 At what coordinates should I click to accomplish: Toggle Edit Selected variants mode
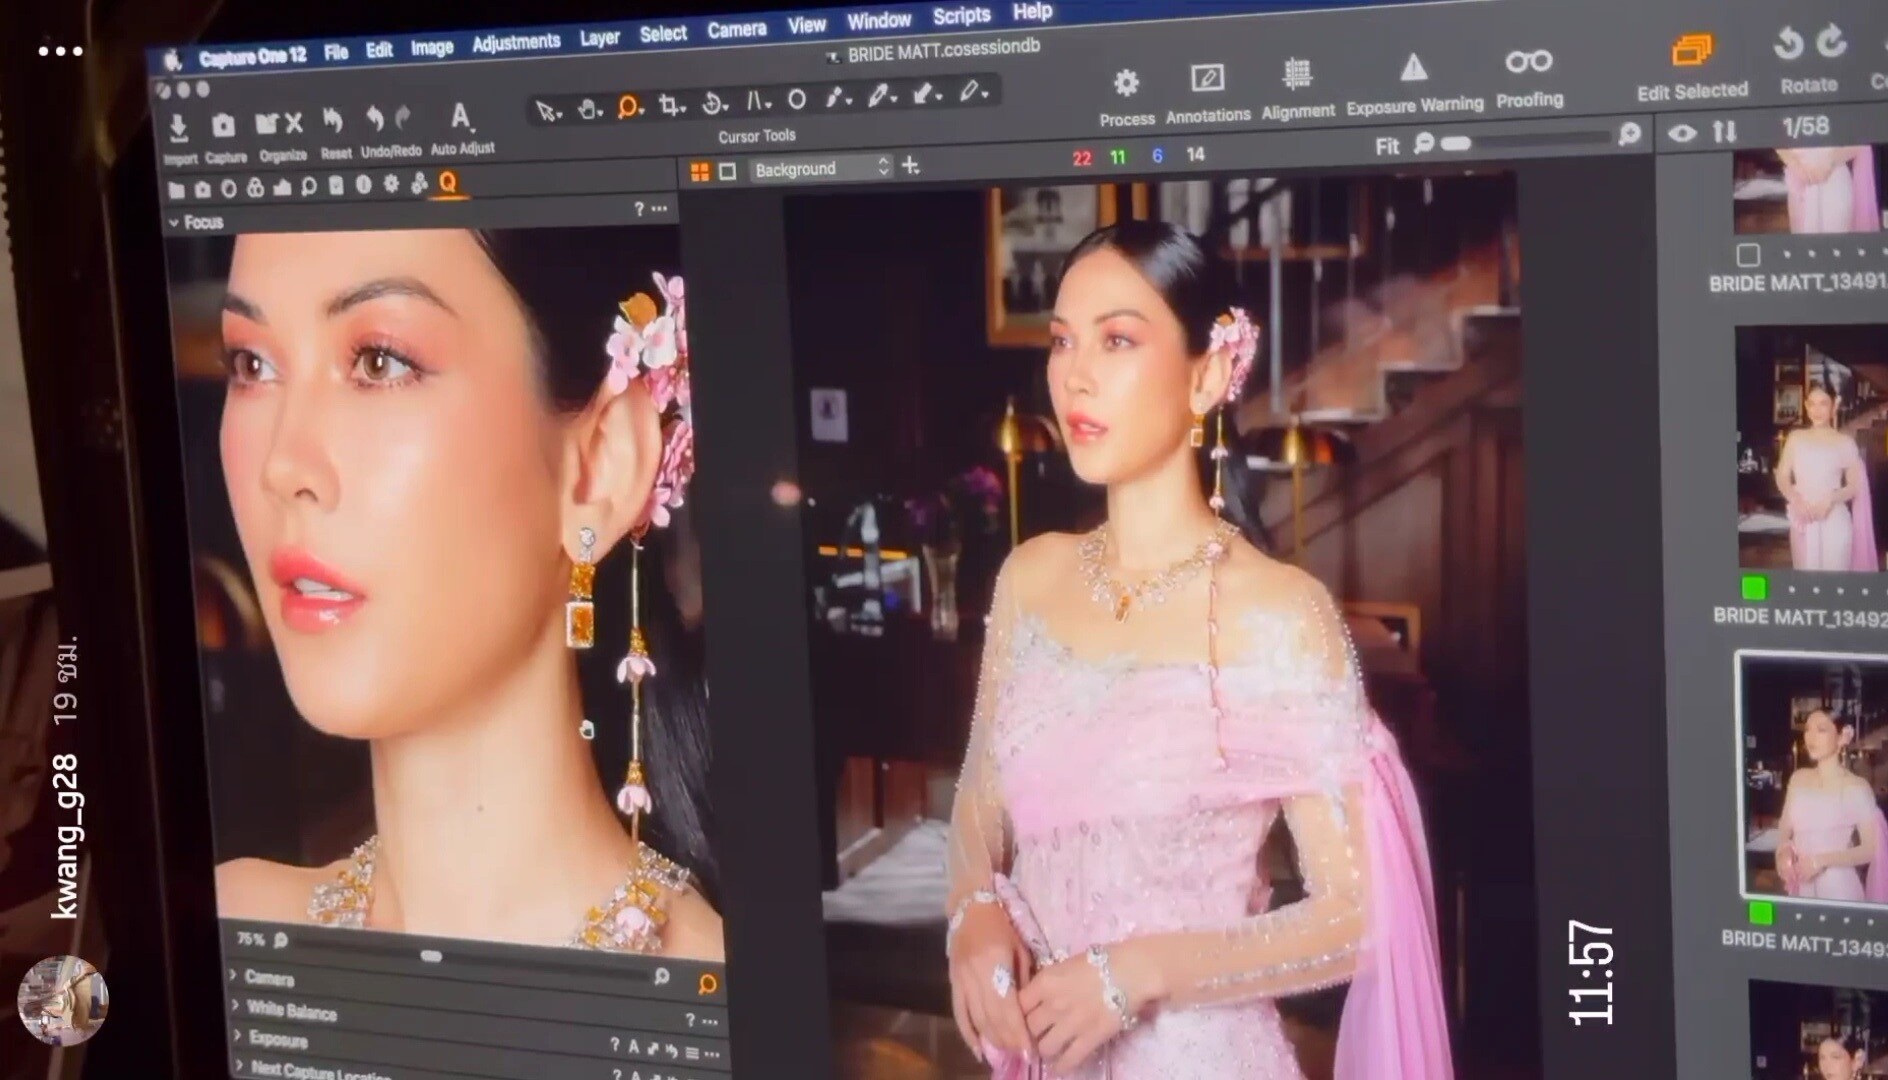pyautogui.click(x=1692, y=50)
